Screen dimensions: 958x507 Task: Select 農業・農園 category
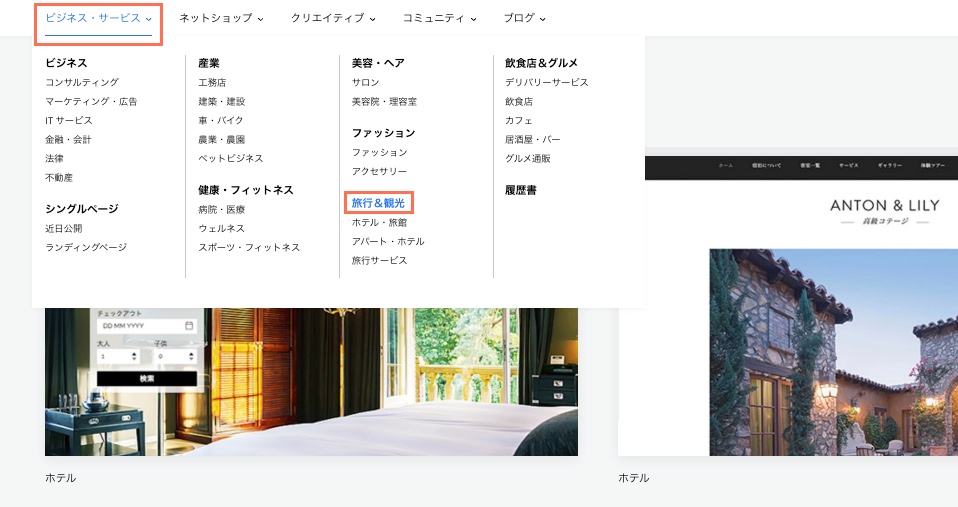221,139
